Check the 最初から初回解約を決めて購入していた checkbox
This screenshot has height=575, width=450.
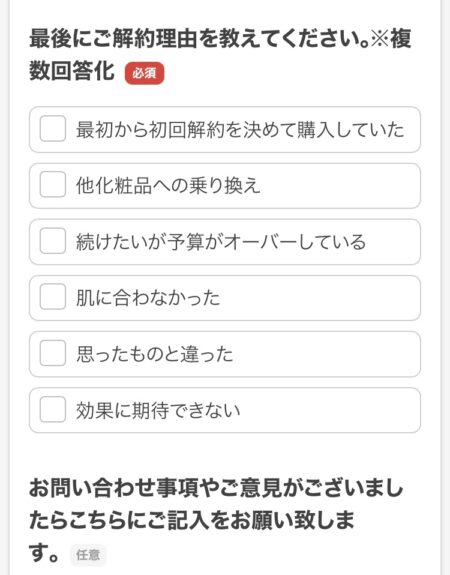coord(53,129)
